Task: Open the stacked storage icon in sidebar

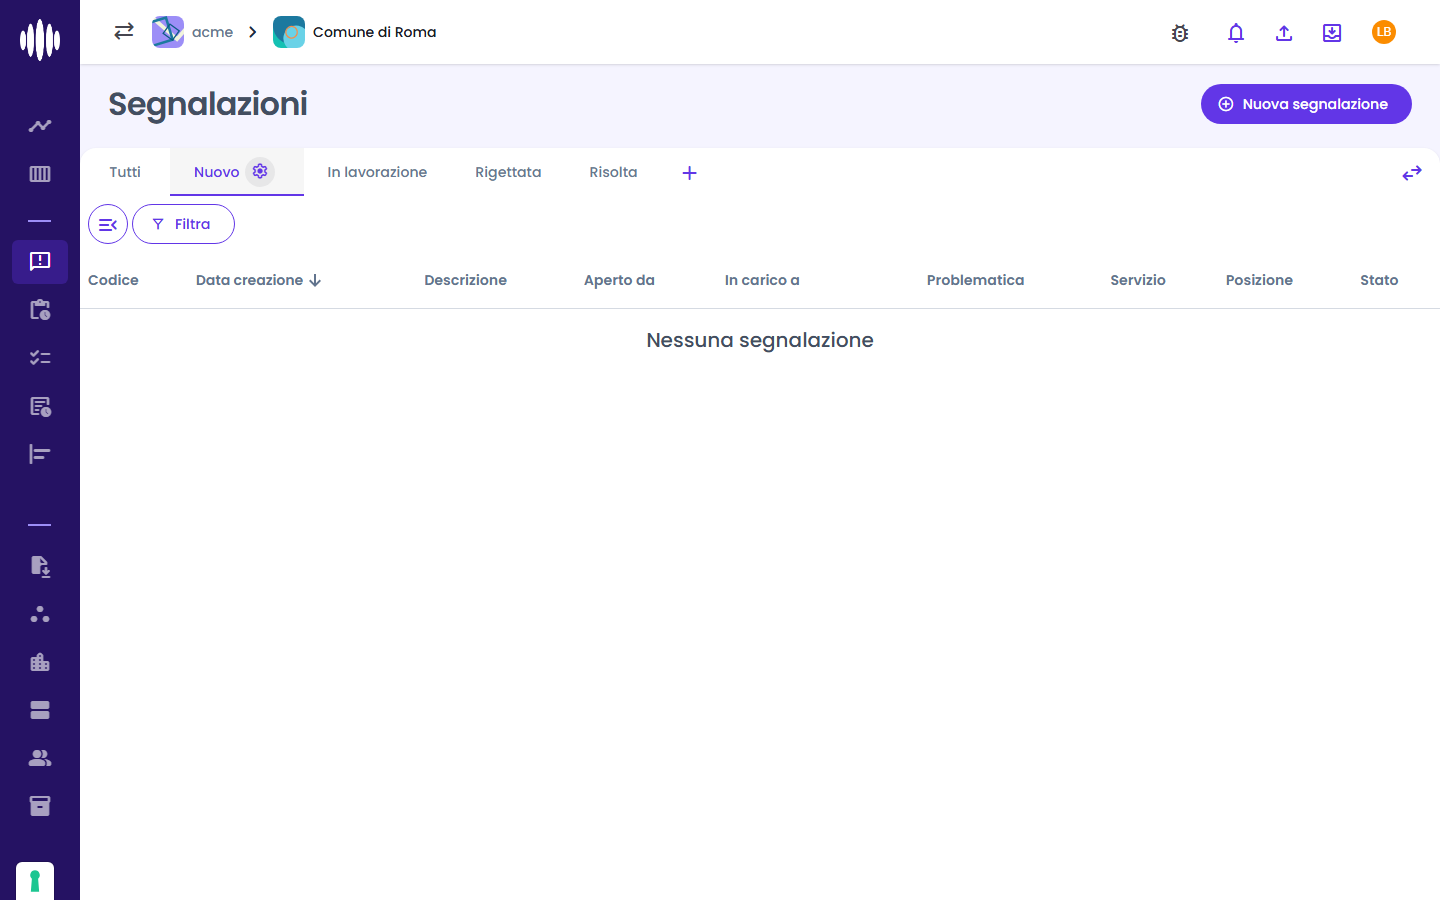Action: click(x=40, y=710)
